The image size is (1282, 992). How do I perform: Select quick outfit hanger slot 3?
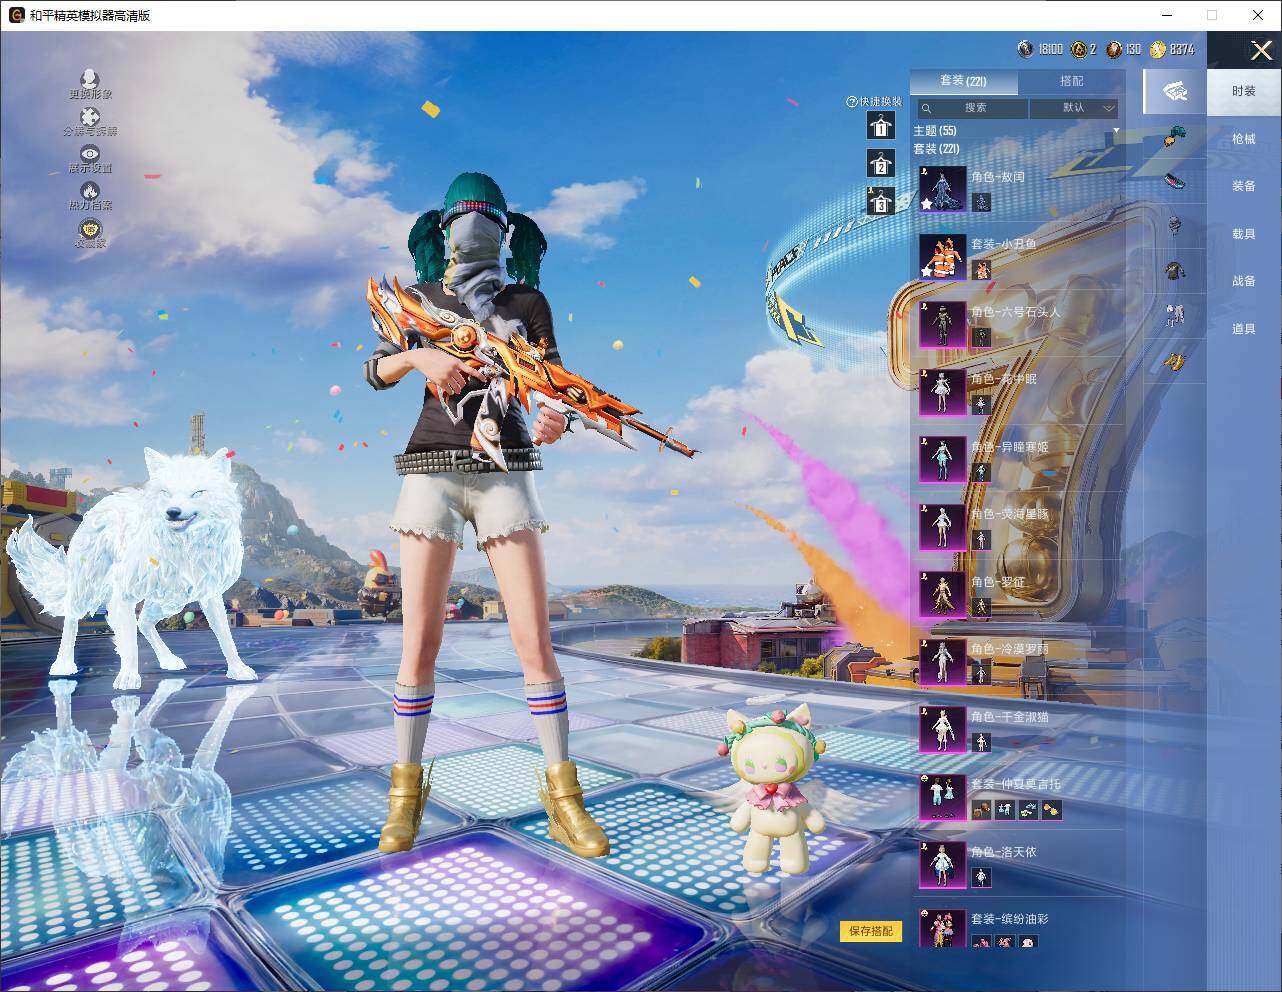[x=880, y=201]
